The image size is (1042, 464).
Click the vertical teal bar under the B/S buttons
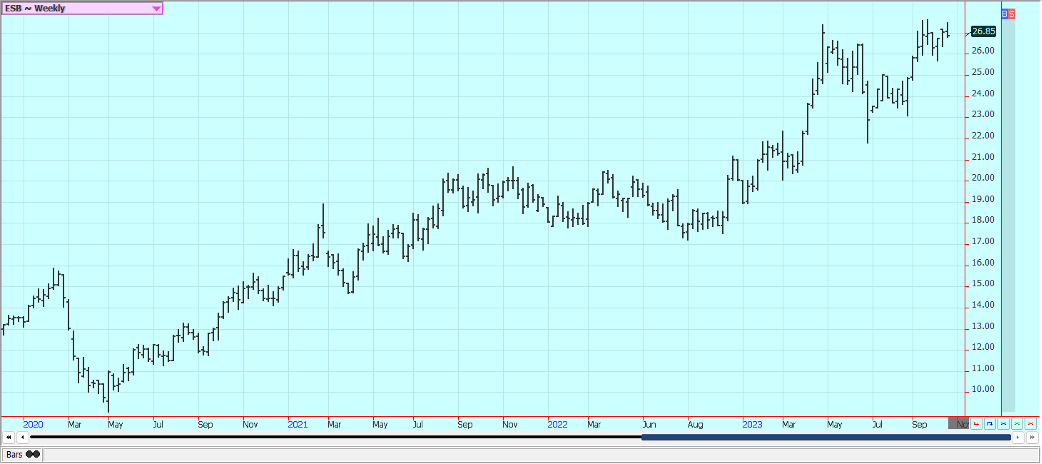1009,214
